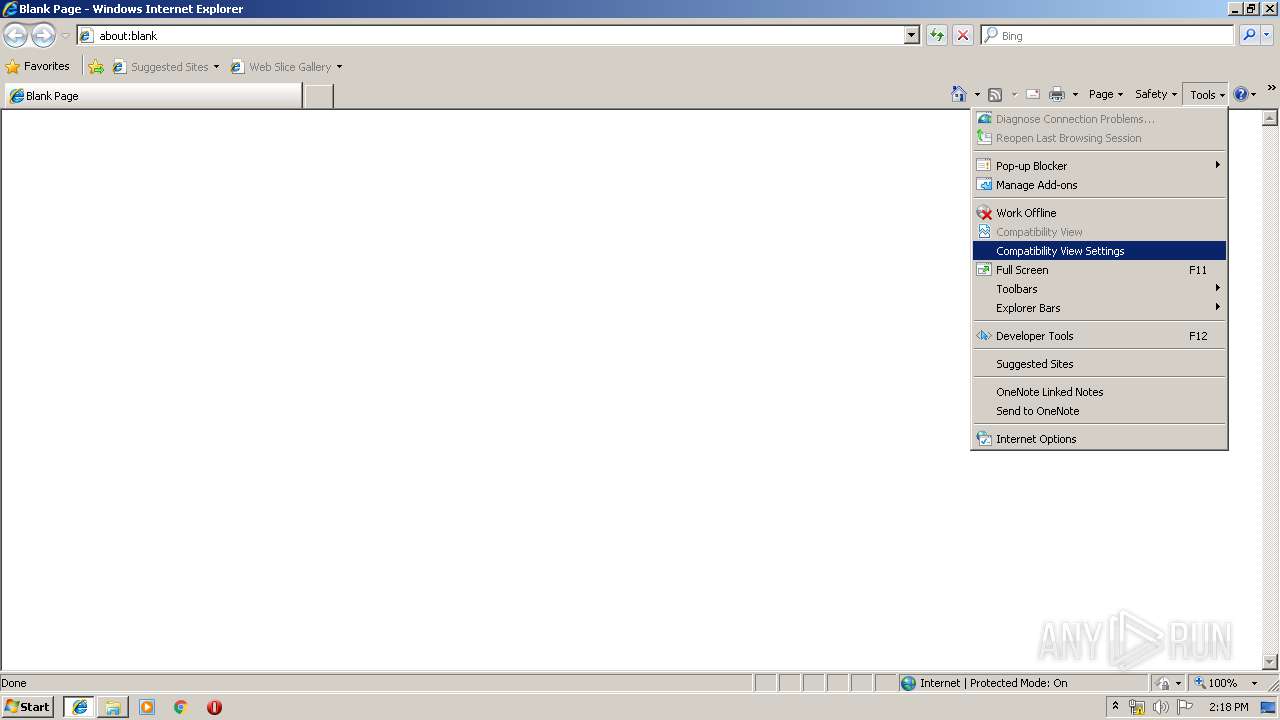The height and width of the screenshot is (720, 1280).
Task: Click the network tray icon
Action: coord(1137,707)
